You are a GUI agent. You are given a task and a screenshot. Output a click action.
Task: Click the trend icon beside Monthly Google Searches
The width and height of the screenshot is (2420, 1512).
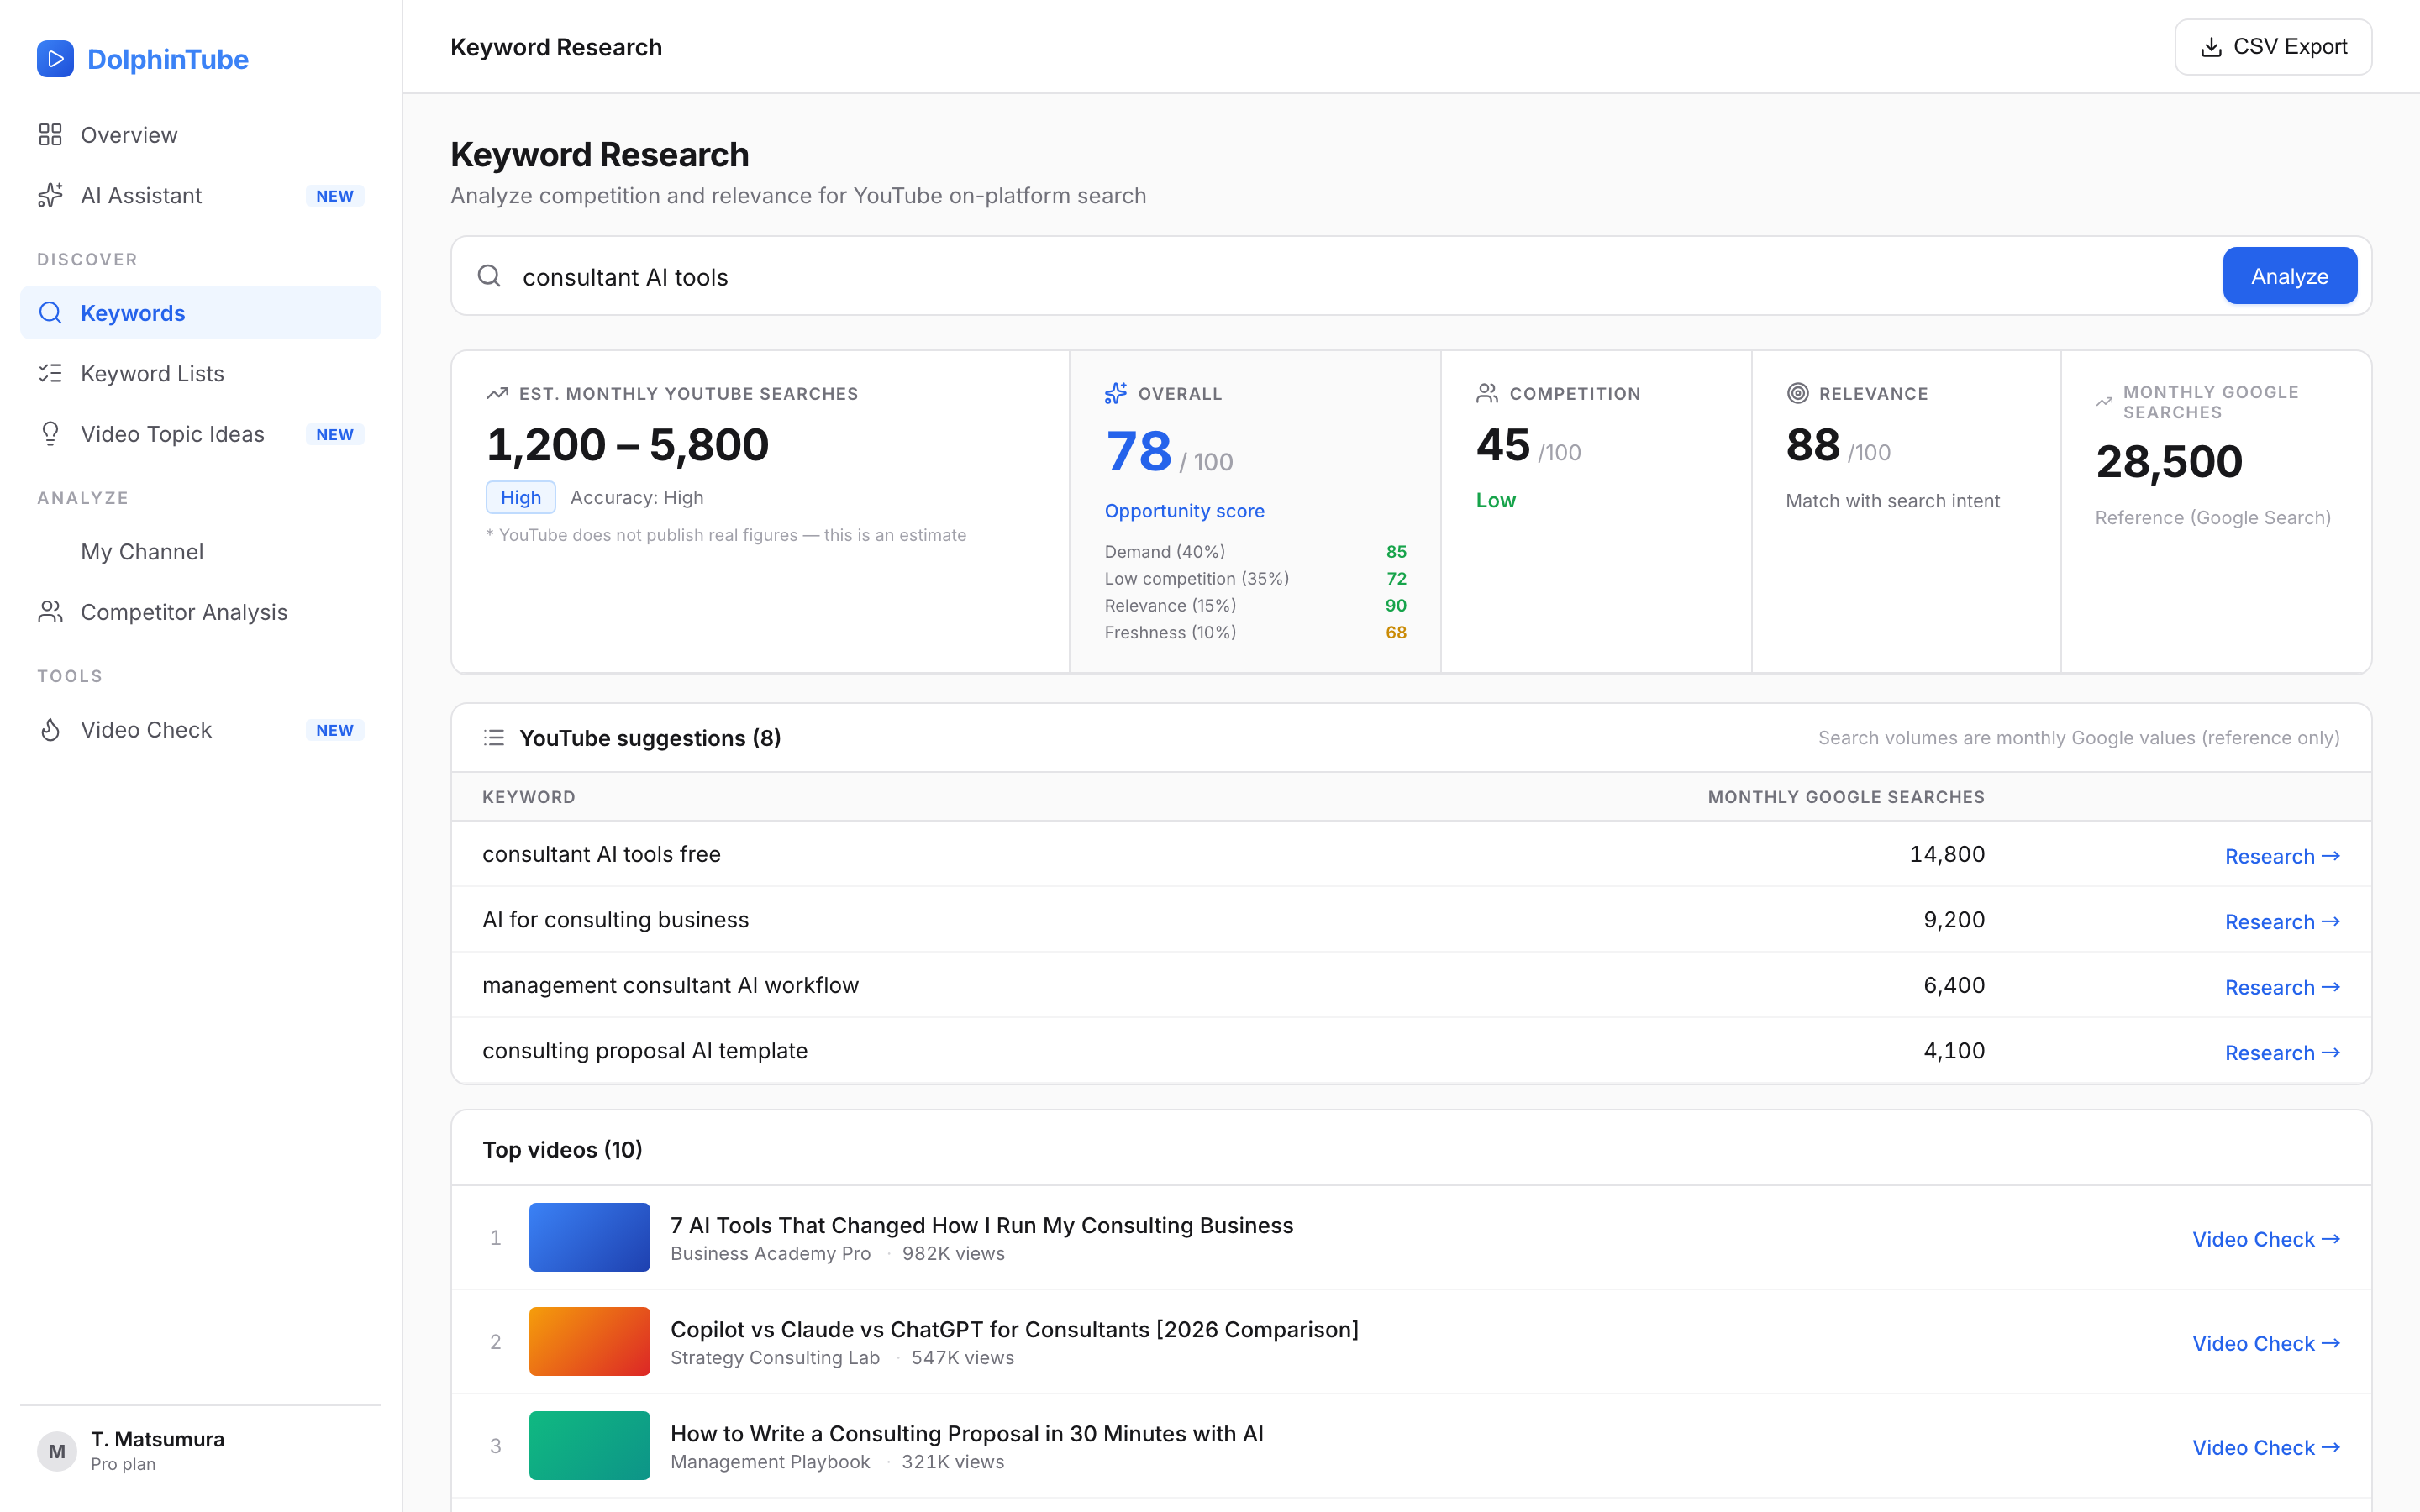coord(2105,402)
